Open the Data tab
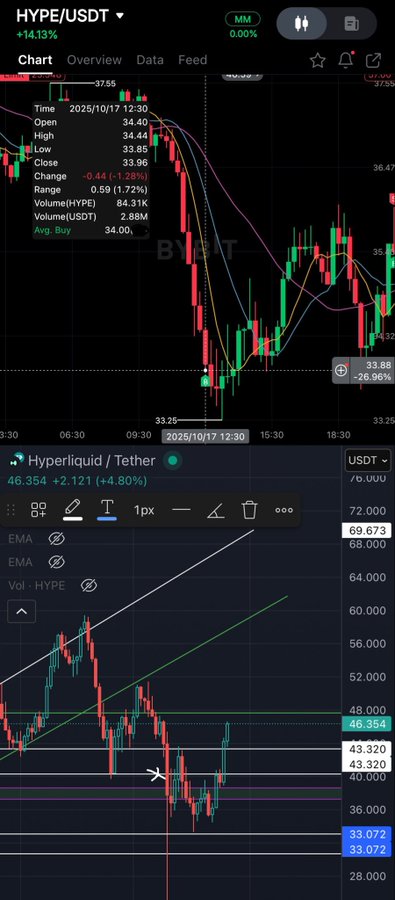Screen dimensions: 395x900 click(x=150, y=60)
